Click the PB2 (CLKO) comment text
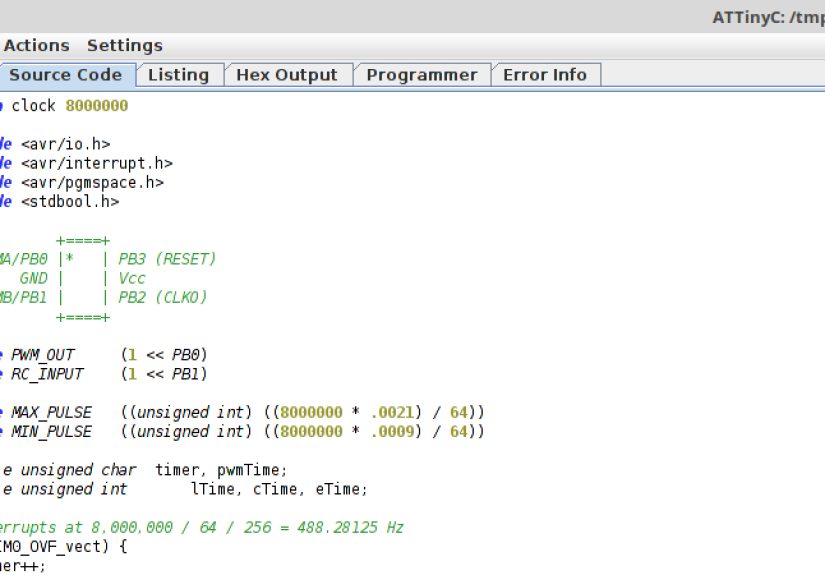 [163, 298]
